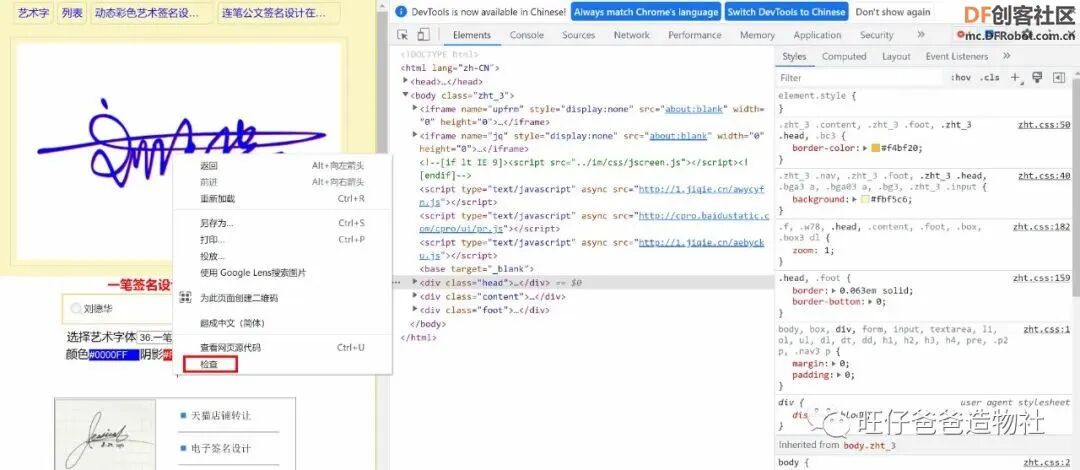Open the zht.css:159 source link
This screenshot has height=470, width=1080.
coord(1041,278)
